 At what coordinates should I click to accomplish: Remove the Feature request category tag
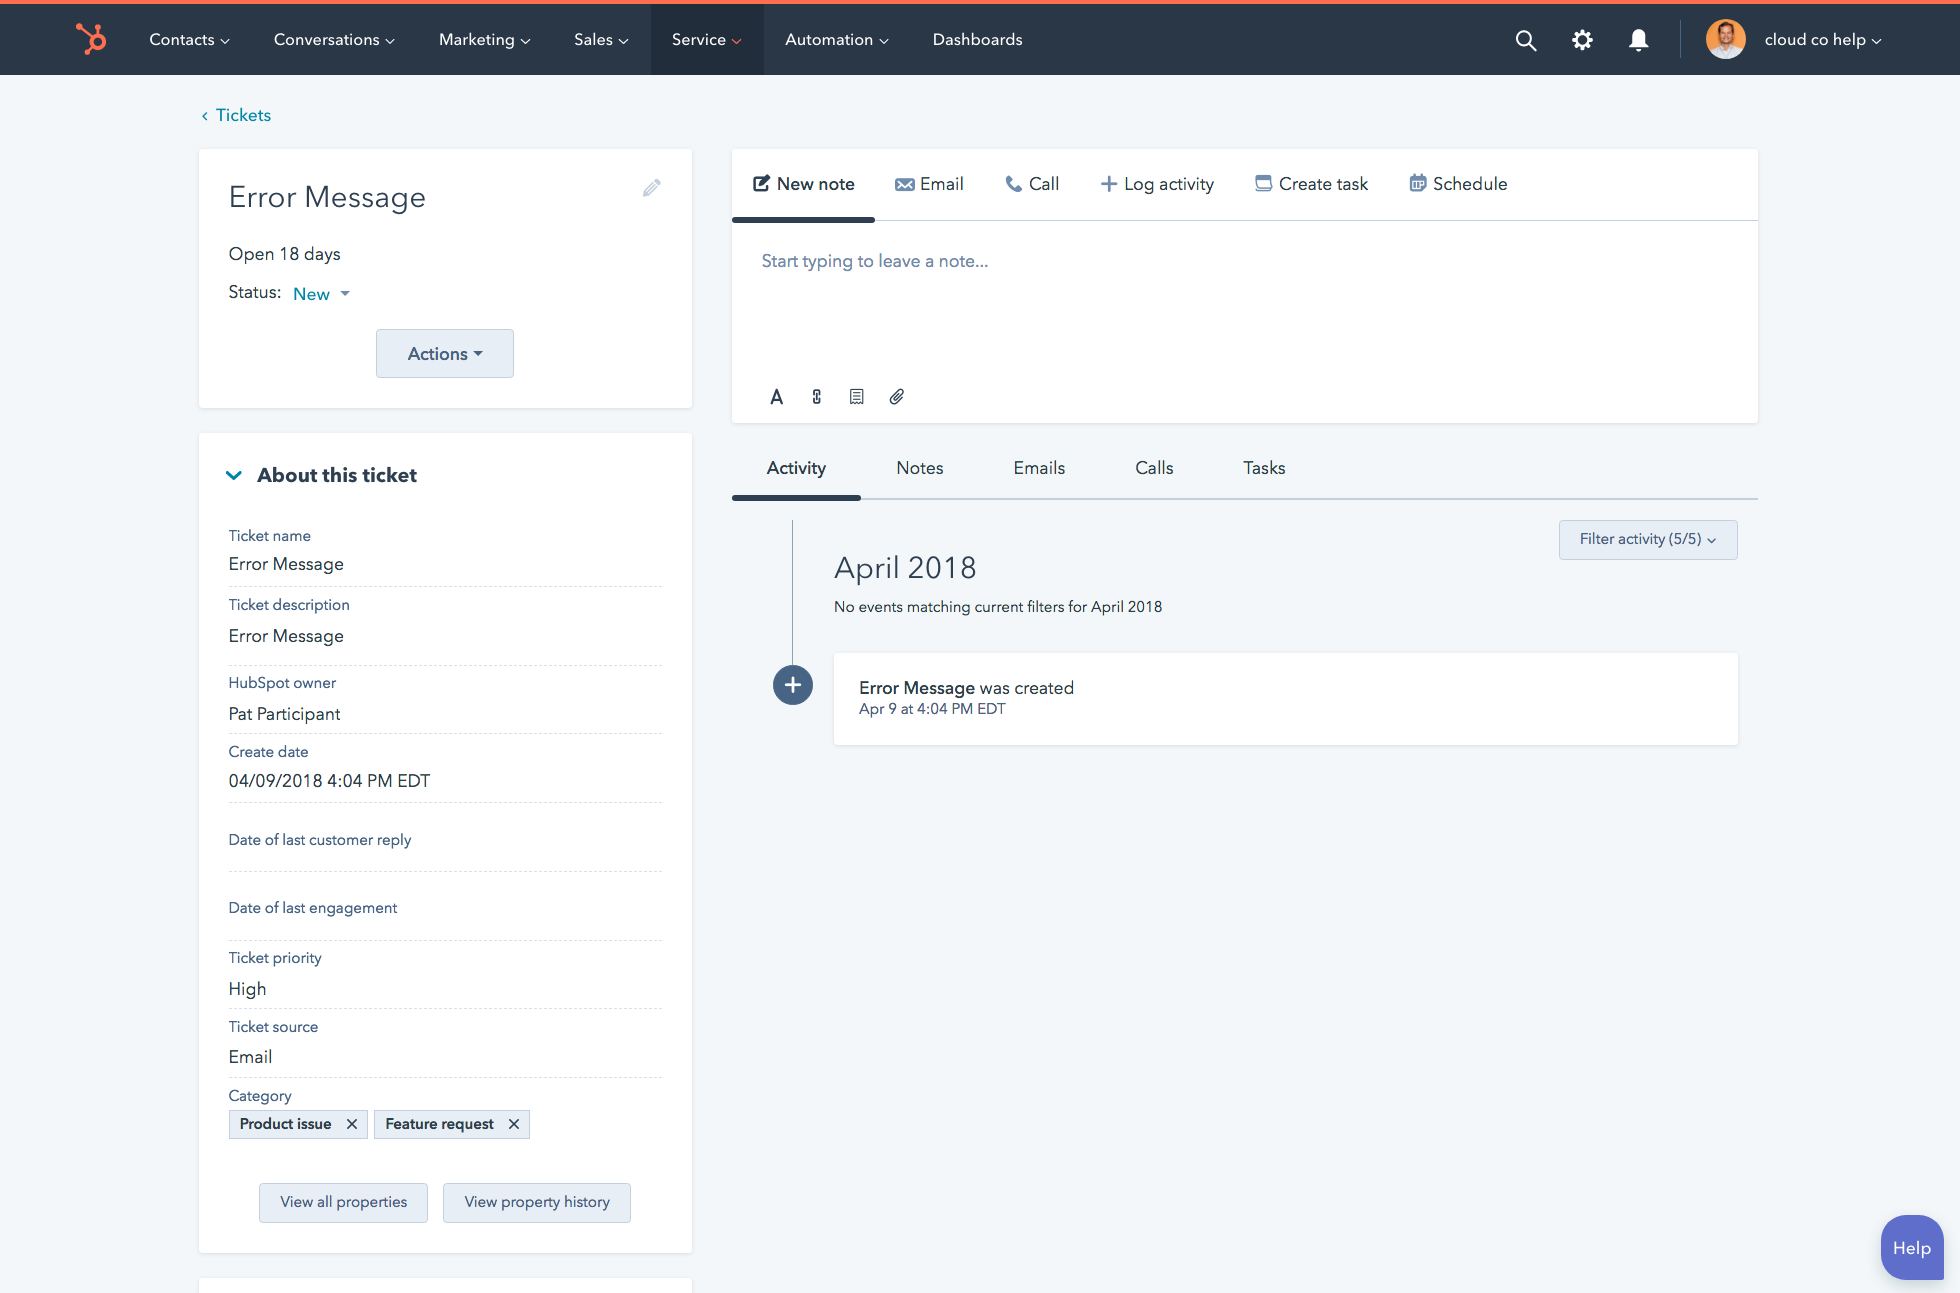(514, 1124)
